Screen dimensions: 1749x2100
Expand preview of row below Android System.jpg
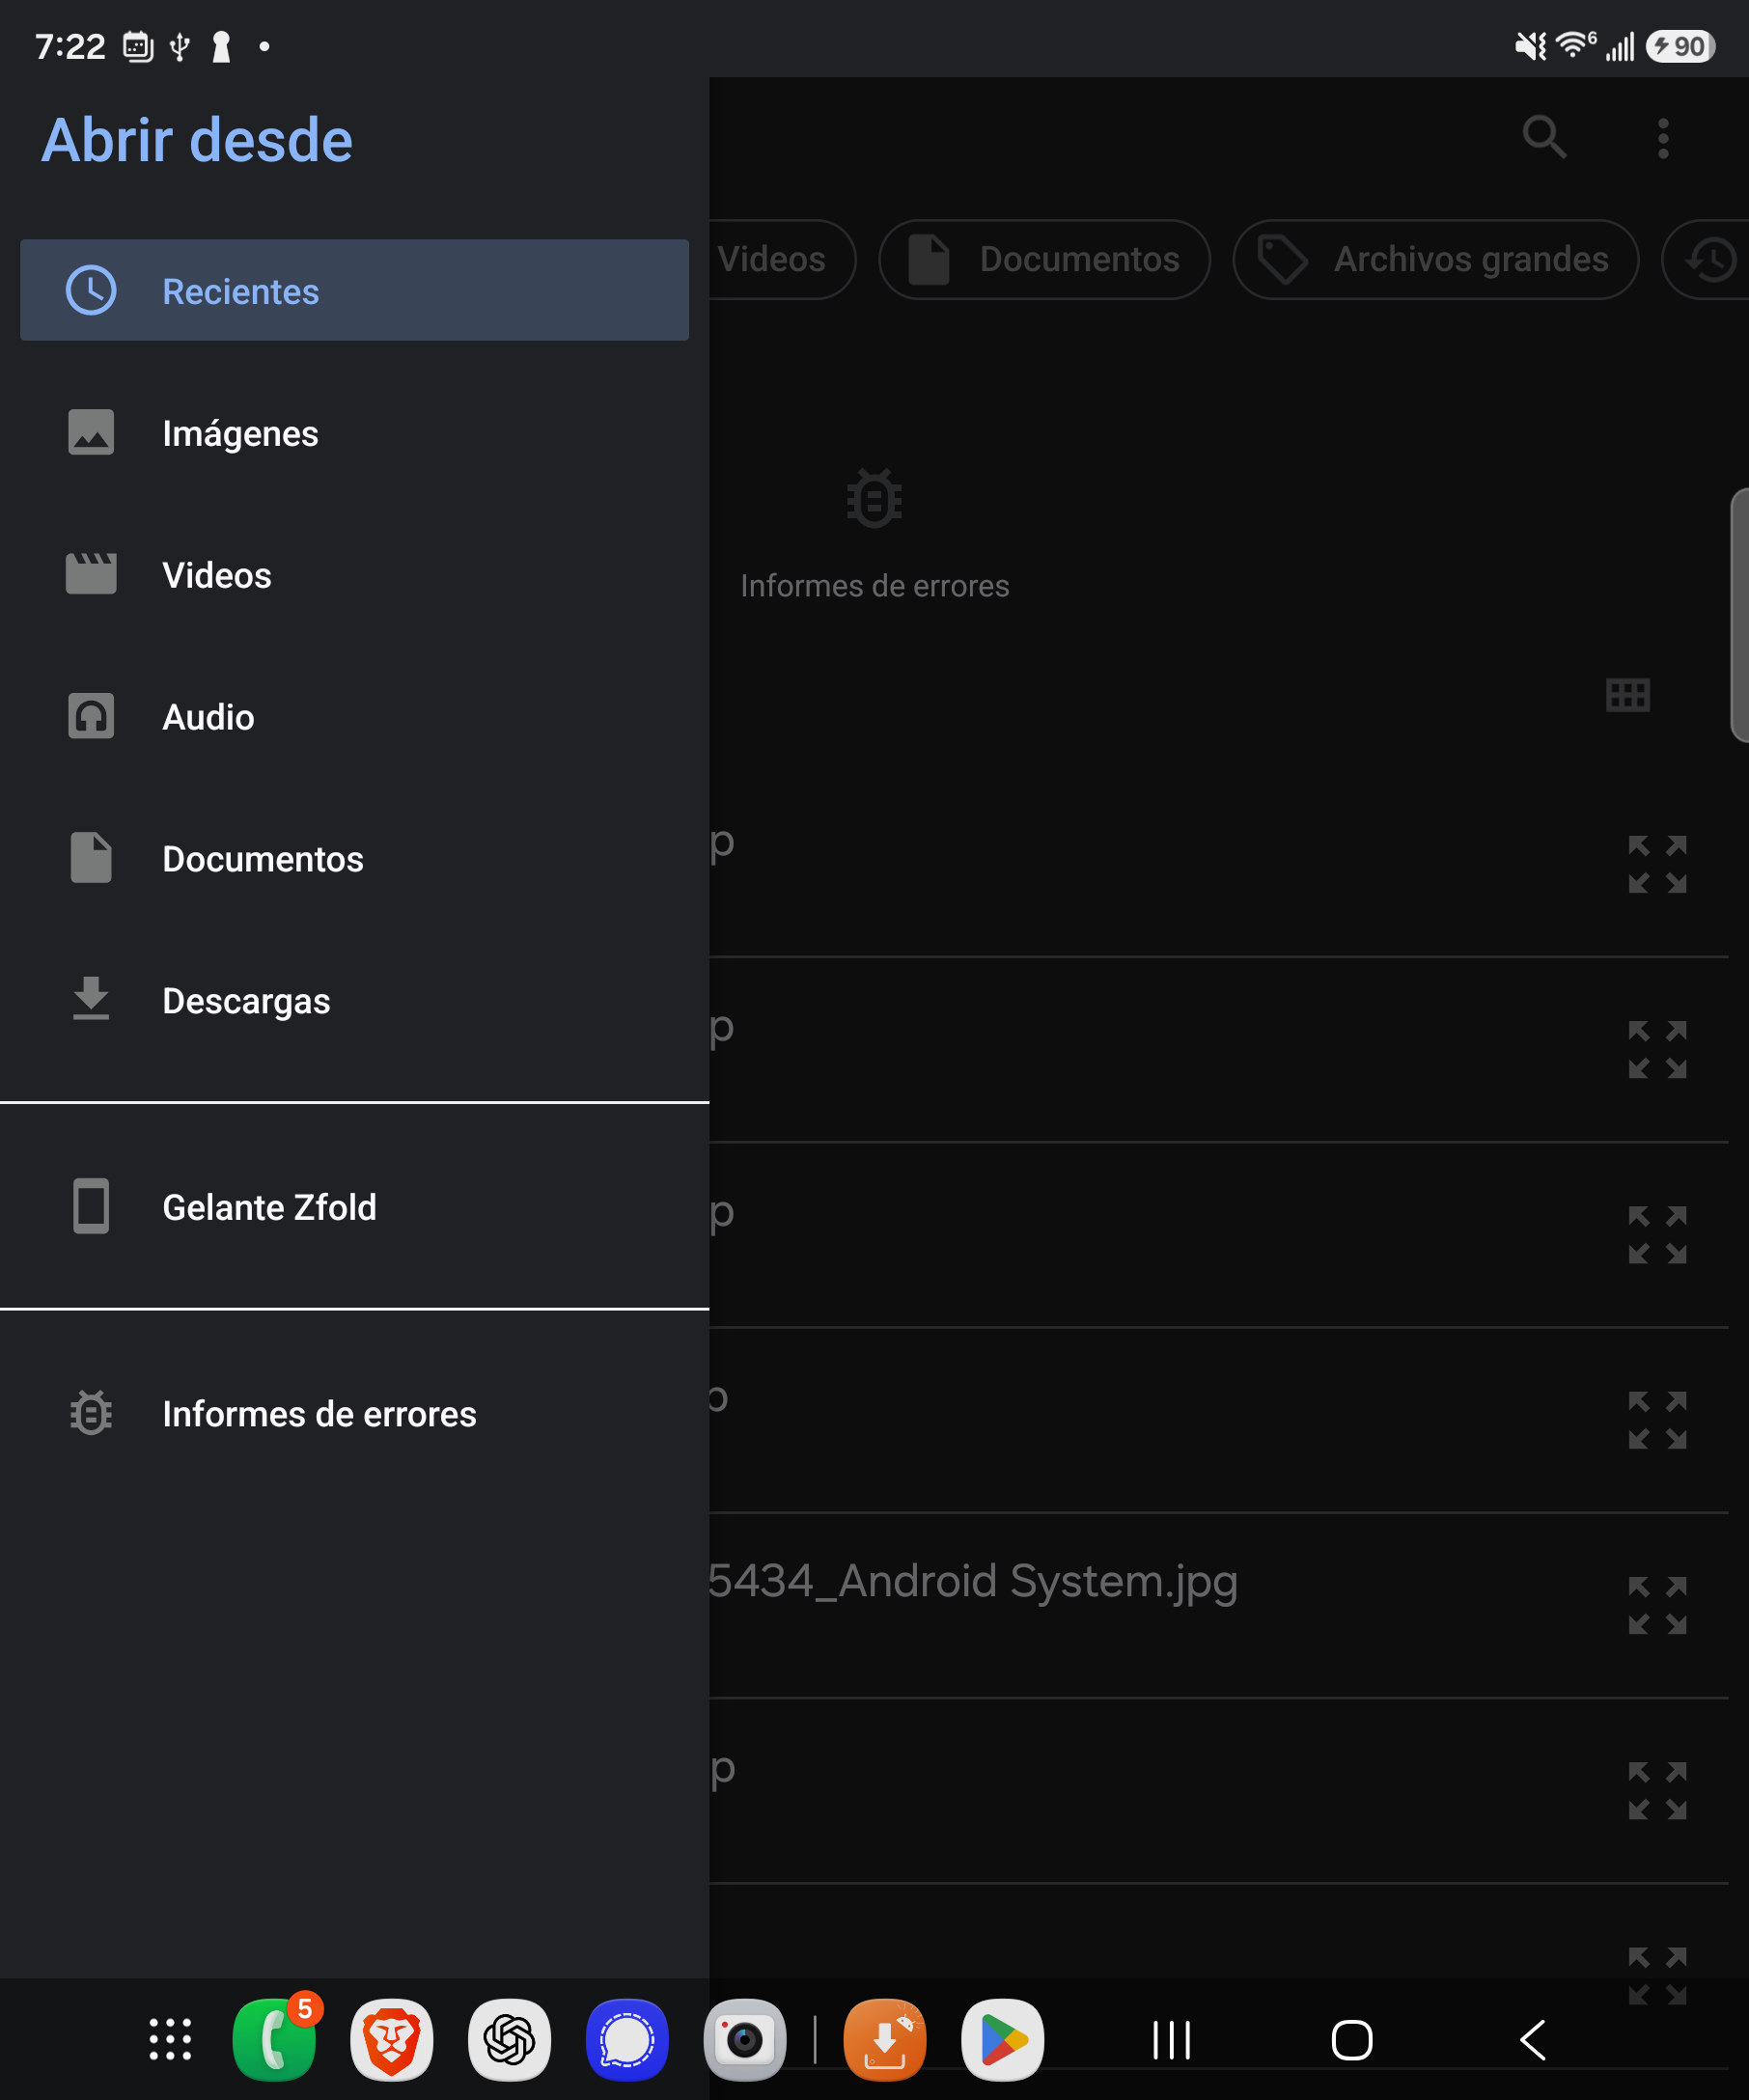tap(1657, 1790)
